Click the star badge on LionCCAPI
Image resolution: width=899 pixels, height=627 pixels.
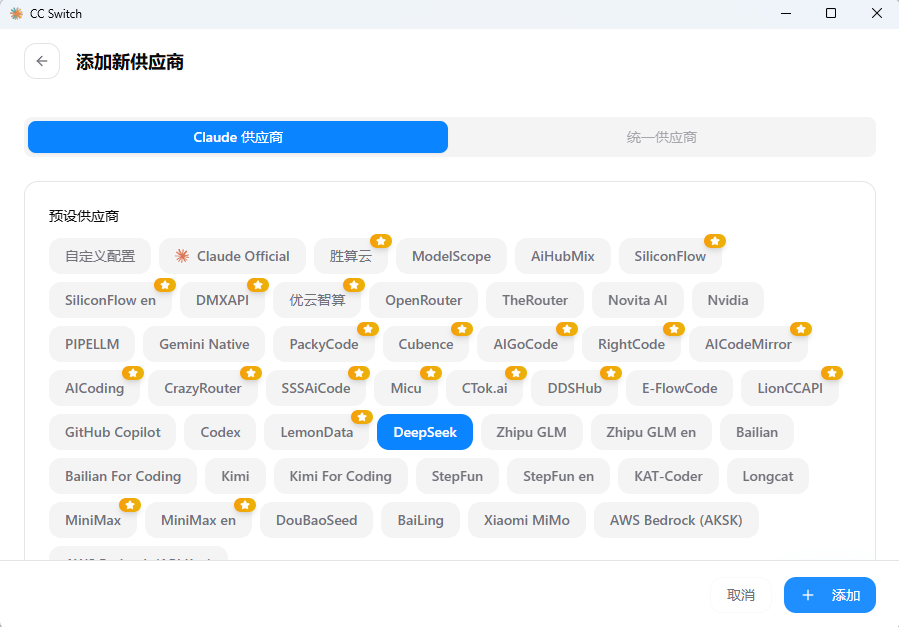(x=831, y=373)
